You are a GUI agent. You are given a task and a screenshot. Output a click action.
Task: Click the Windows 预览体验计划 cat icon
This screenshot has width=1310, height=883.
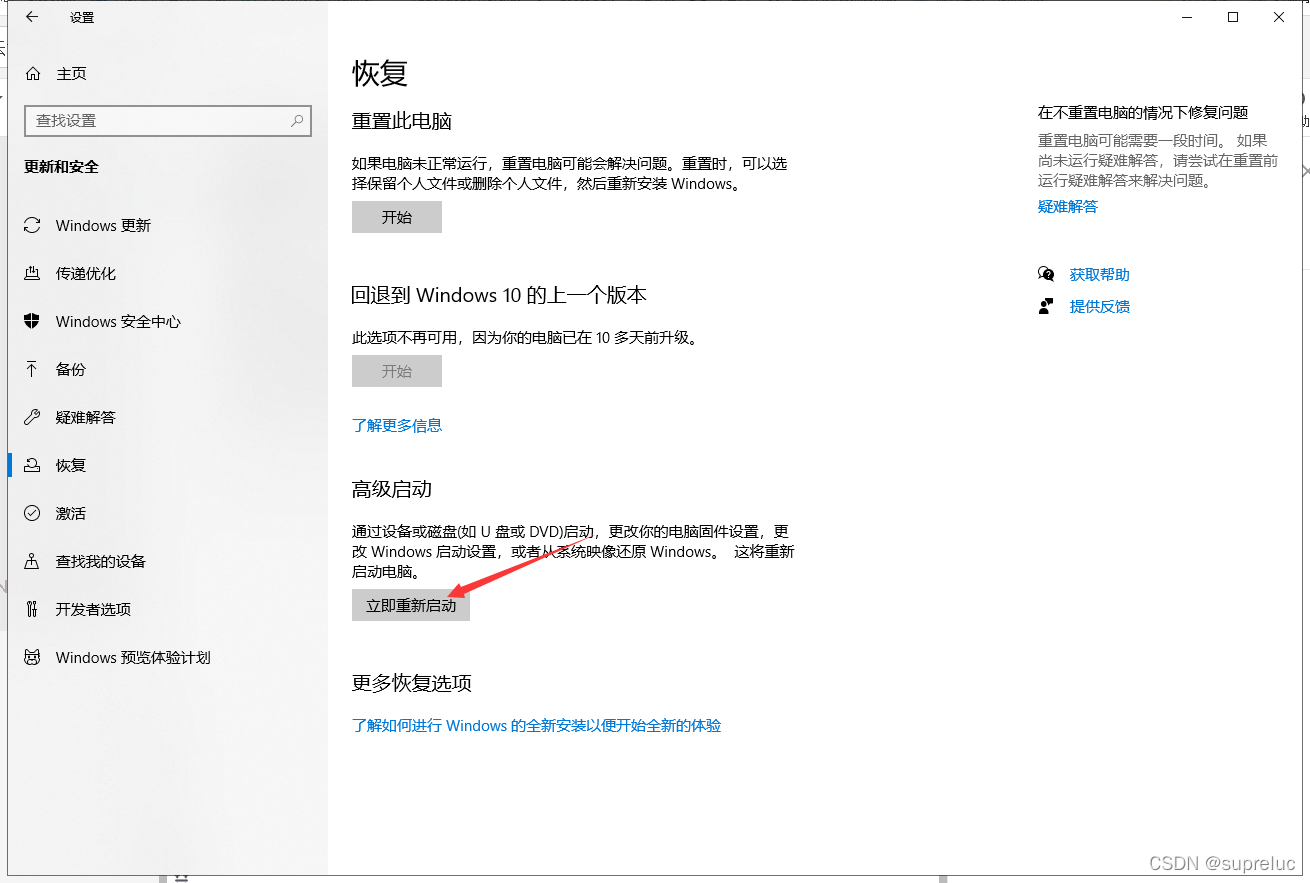(33, 658)
